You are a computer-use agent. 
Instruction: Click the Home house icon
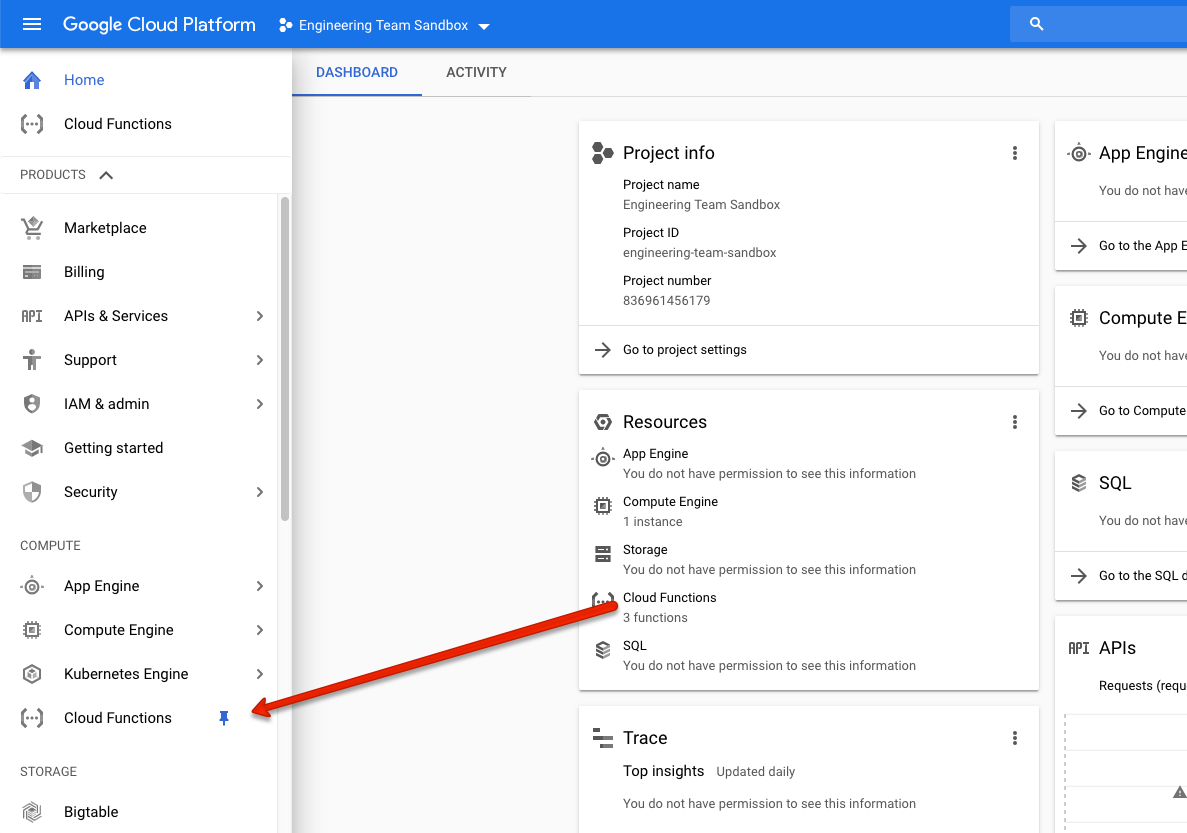point(32,80)
